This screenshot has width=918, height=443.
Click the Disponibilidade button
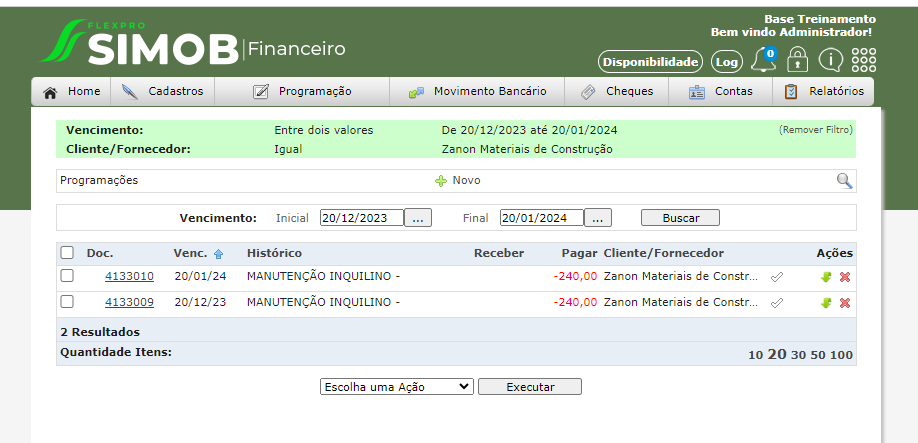point(650,61)
